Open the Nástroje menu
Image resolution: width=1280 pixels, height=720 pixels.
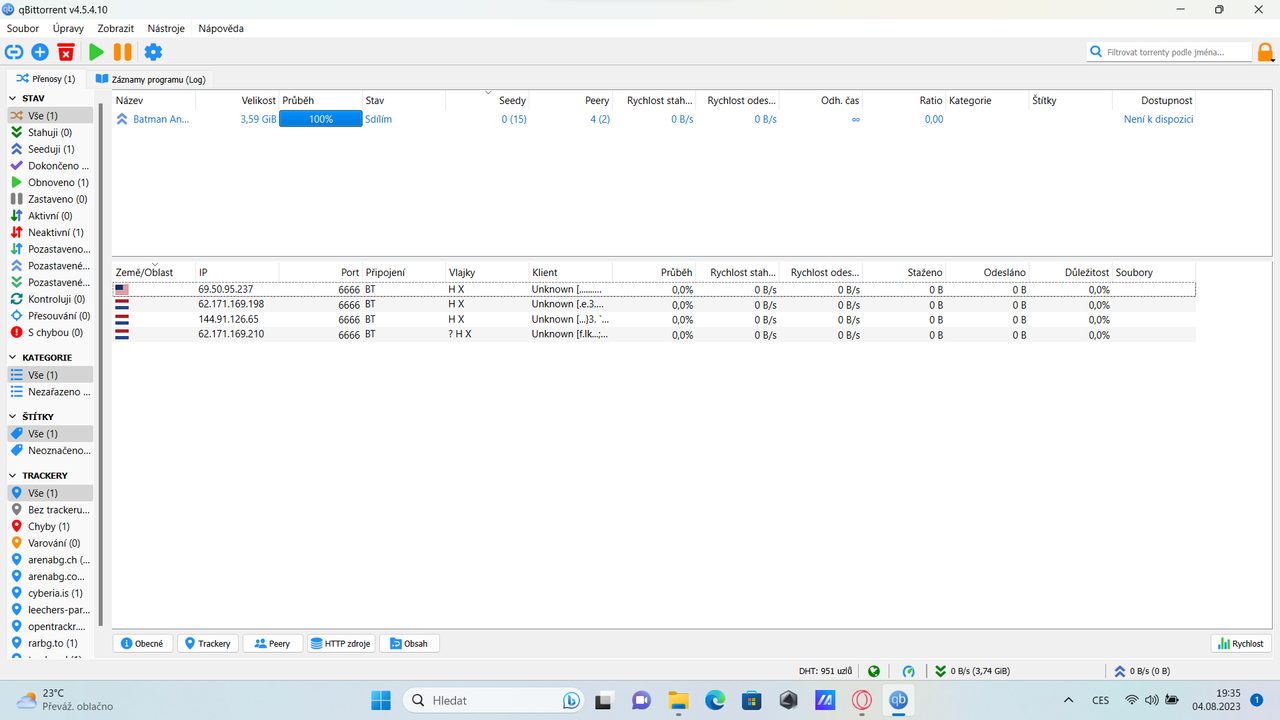pyautogui.click(x=165, y=28)
